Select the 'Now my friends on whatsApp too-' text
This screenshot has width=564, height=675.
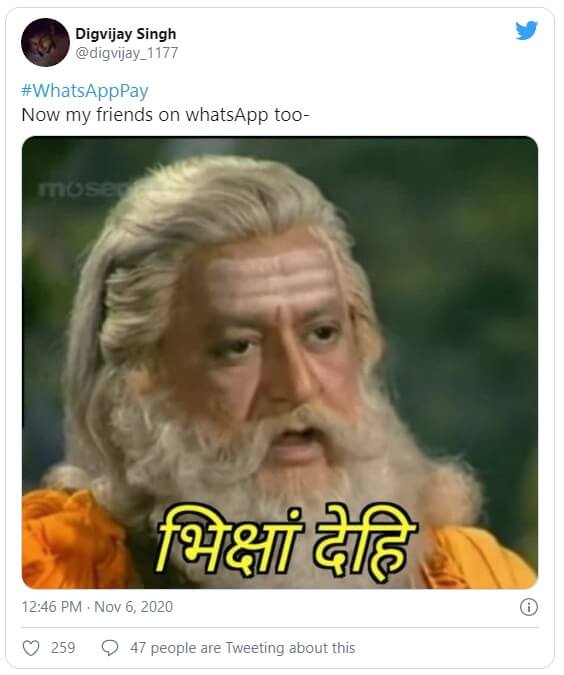[166, 115]
